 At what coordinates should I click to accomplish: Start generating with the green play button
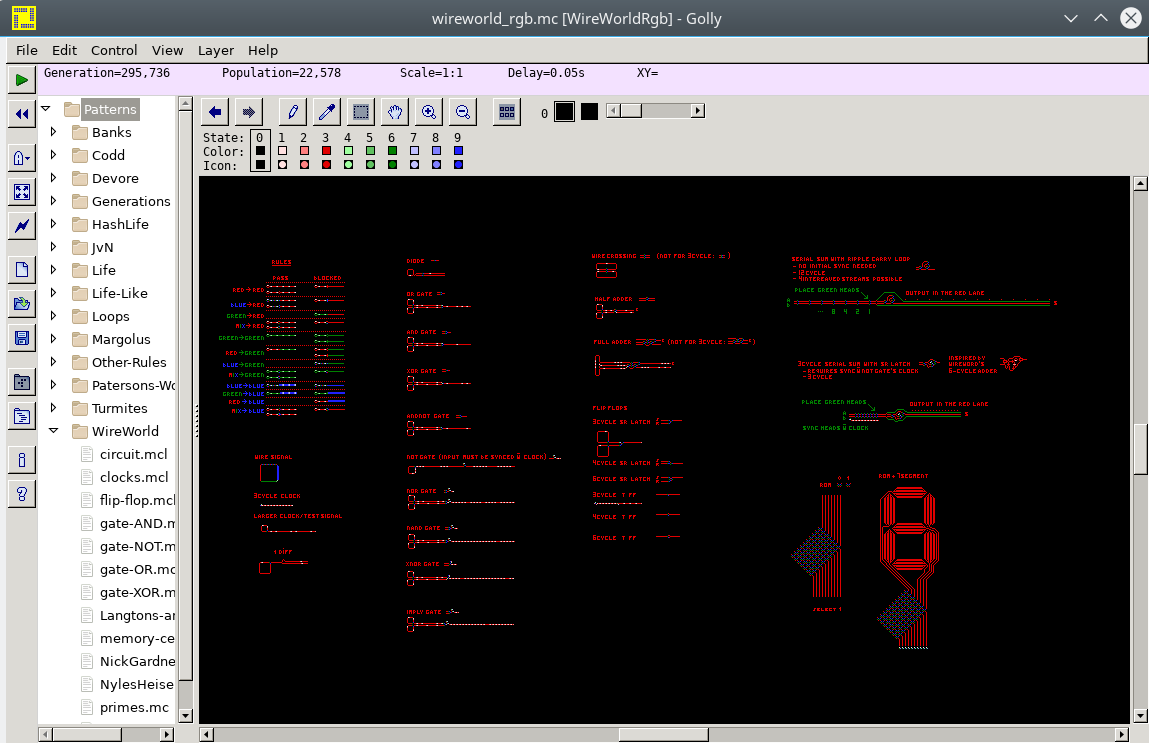click(x=21, y=80)
